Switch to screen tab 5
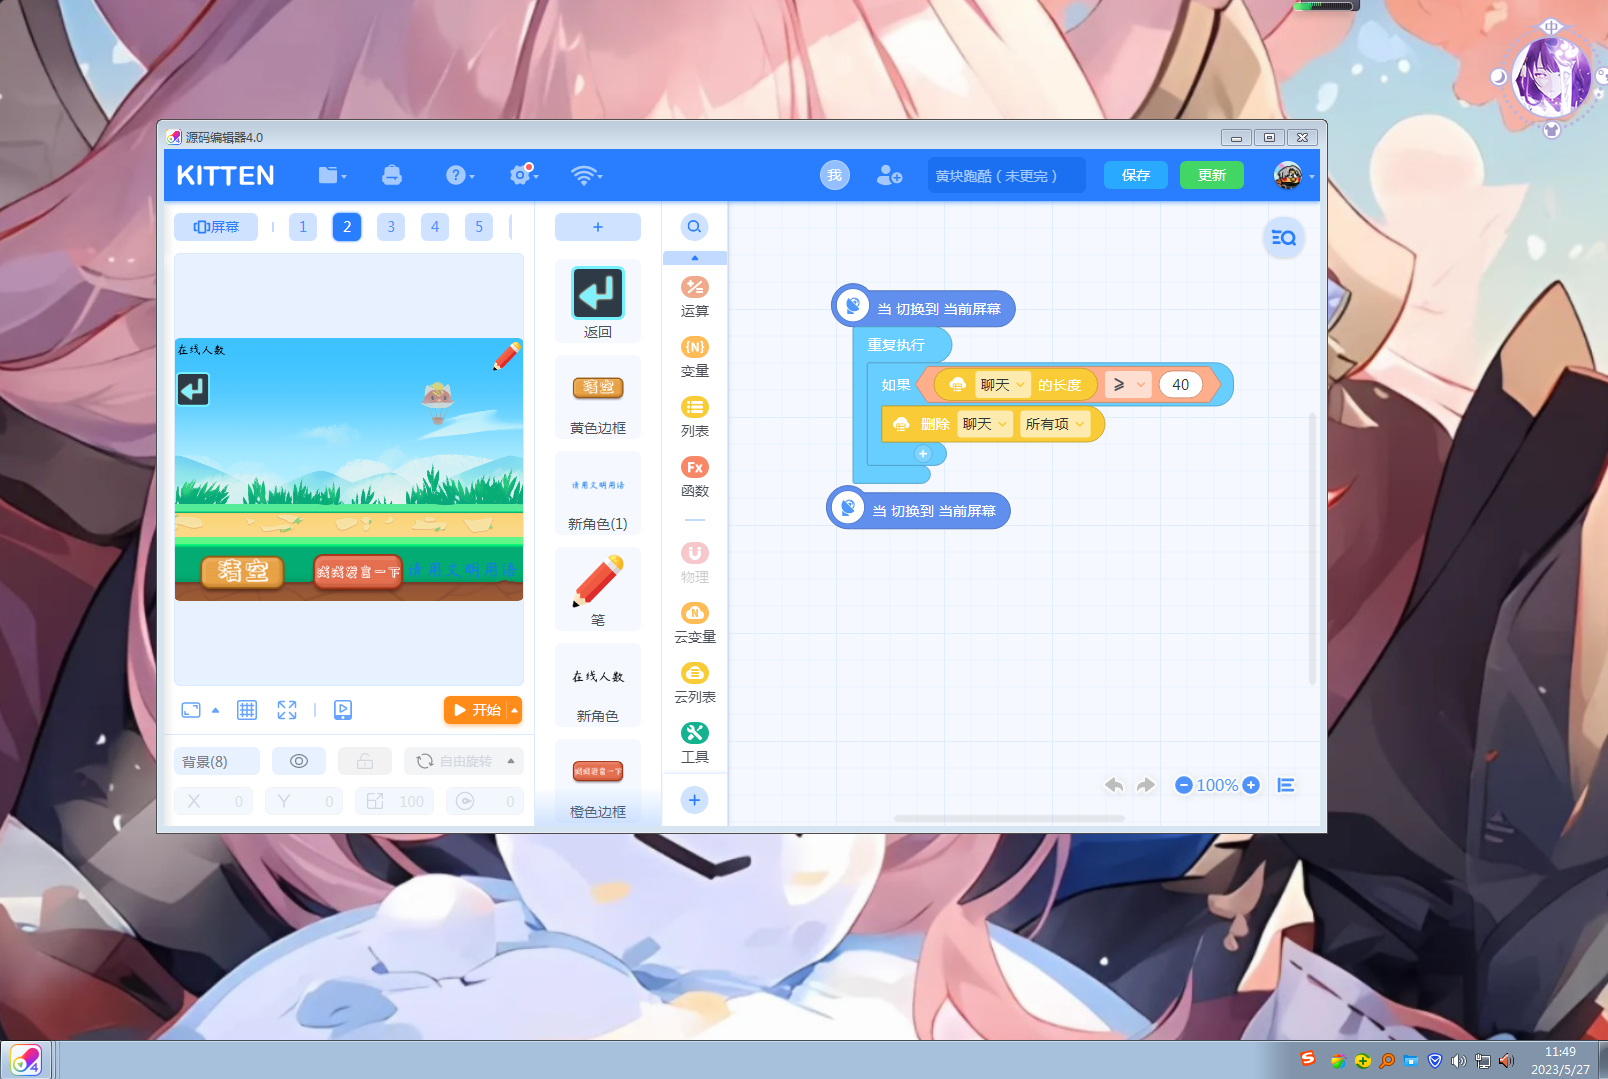 (x=479, y=227)
